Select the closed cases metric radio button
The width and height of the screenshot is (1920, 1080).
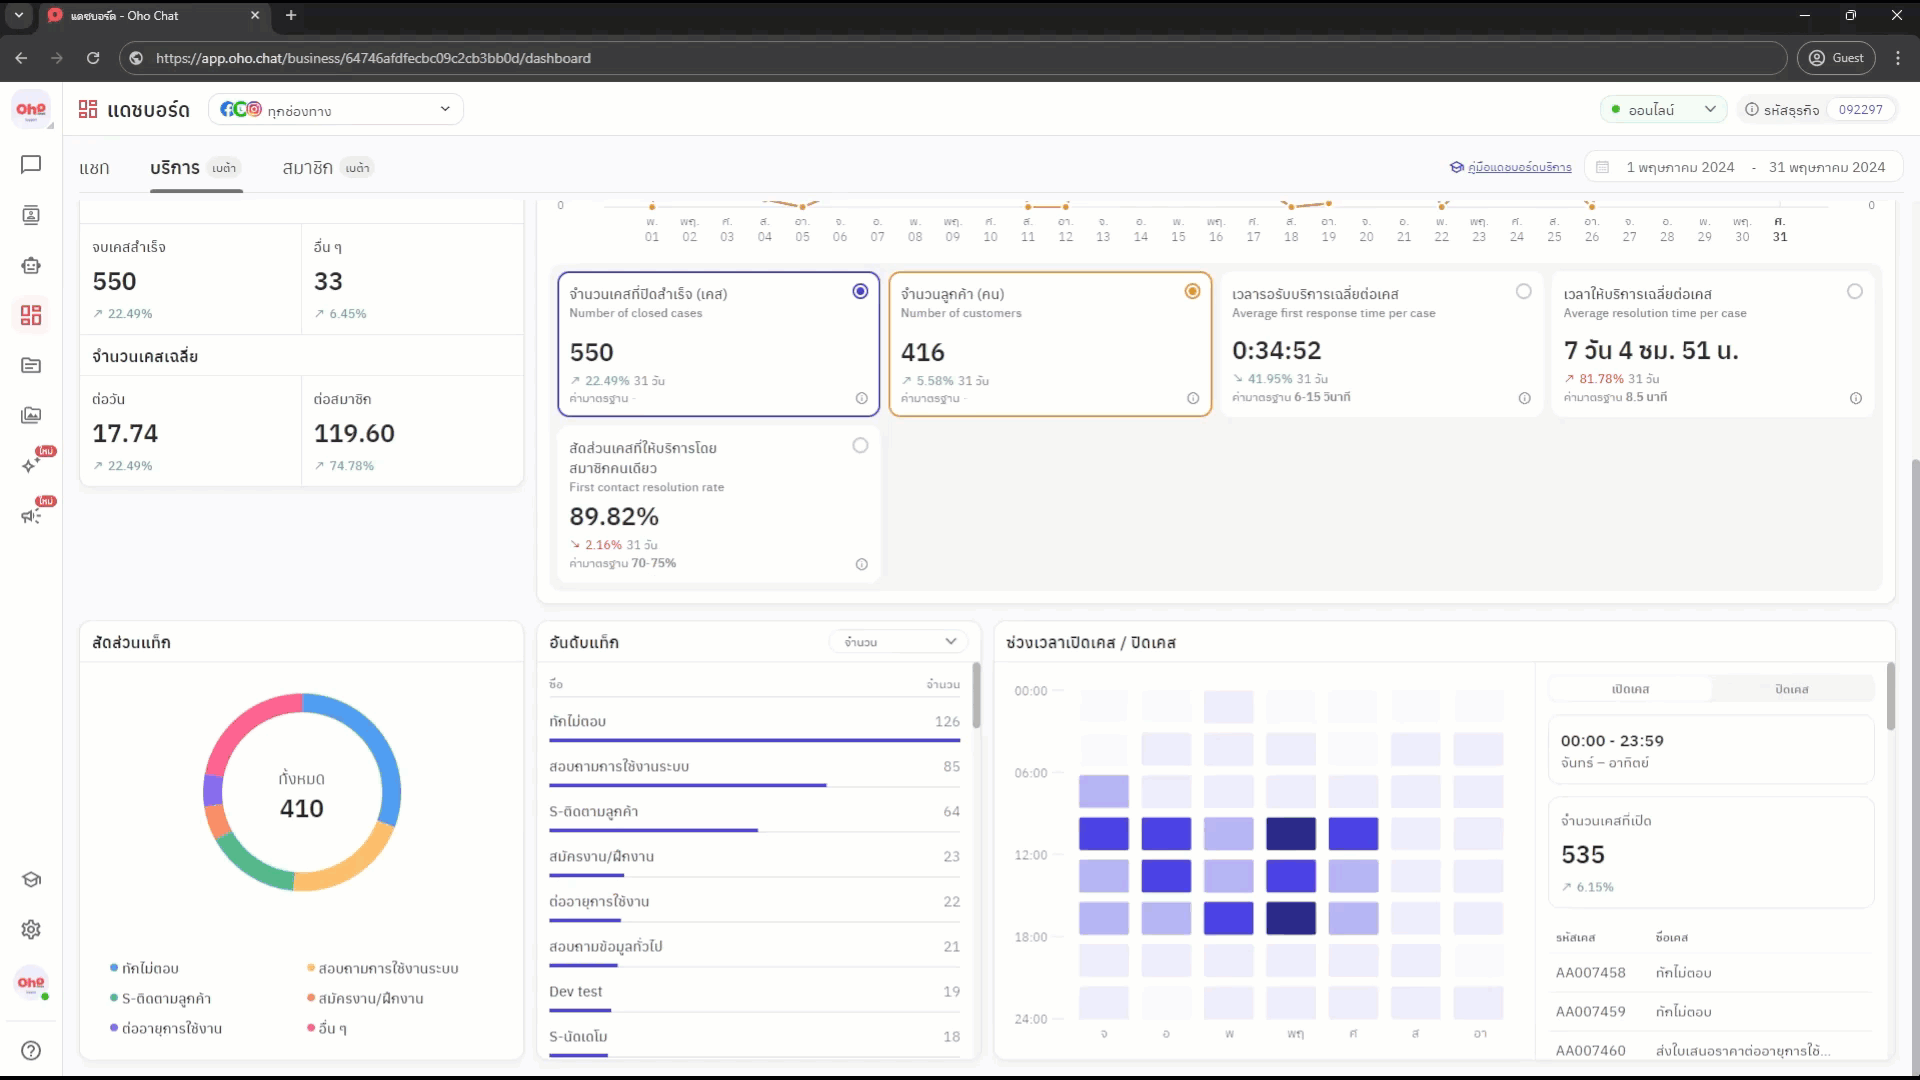click(x=860, y=291)
